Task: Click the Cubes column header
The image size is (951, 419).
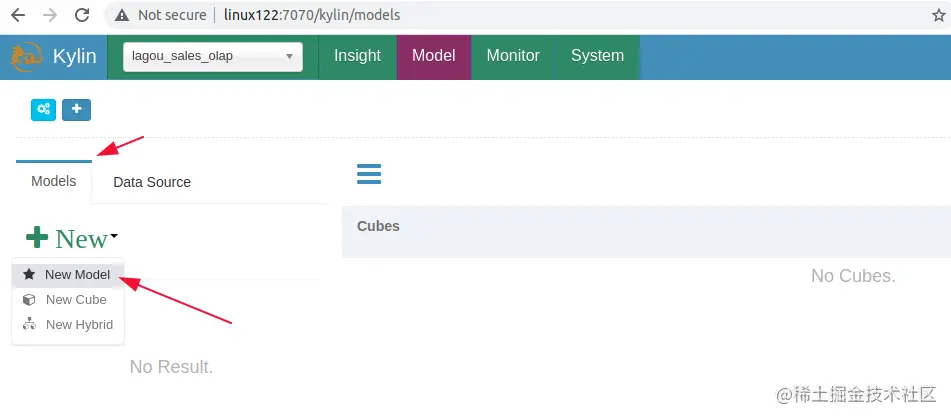Action: click(378, 226)
